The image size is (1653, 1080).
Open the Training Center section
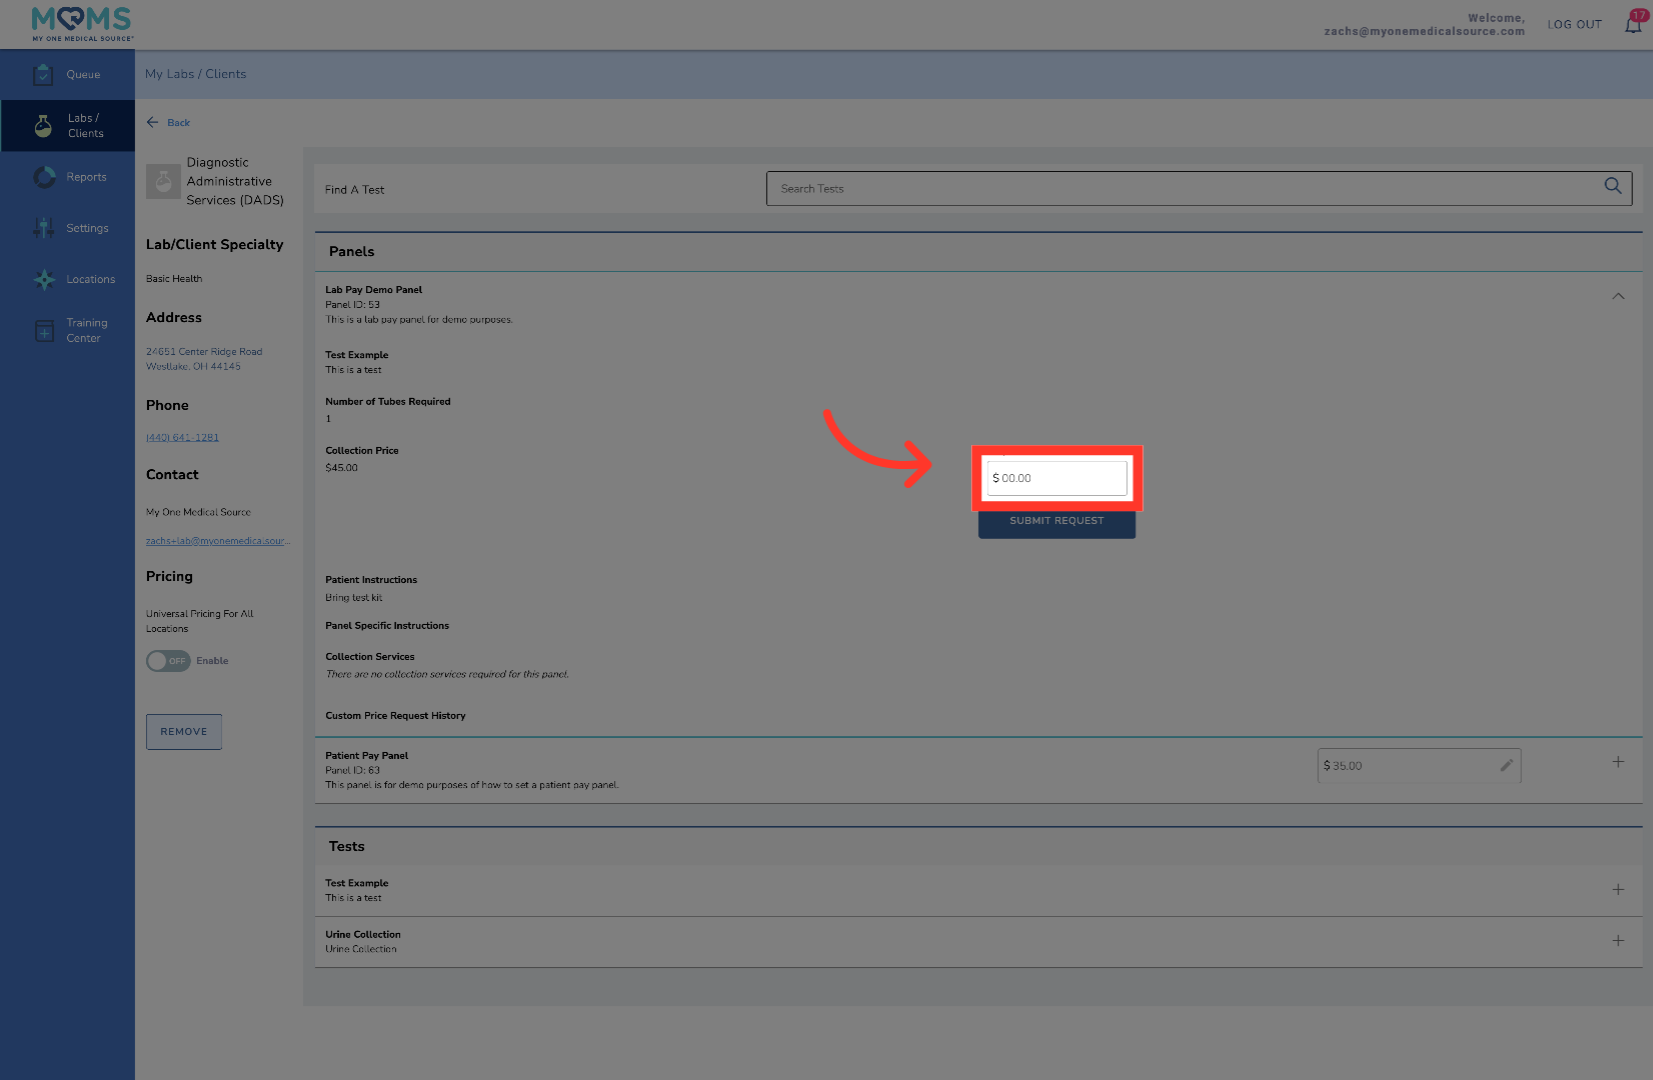[x=68, y=330]
